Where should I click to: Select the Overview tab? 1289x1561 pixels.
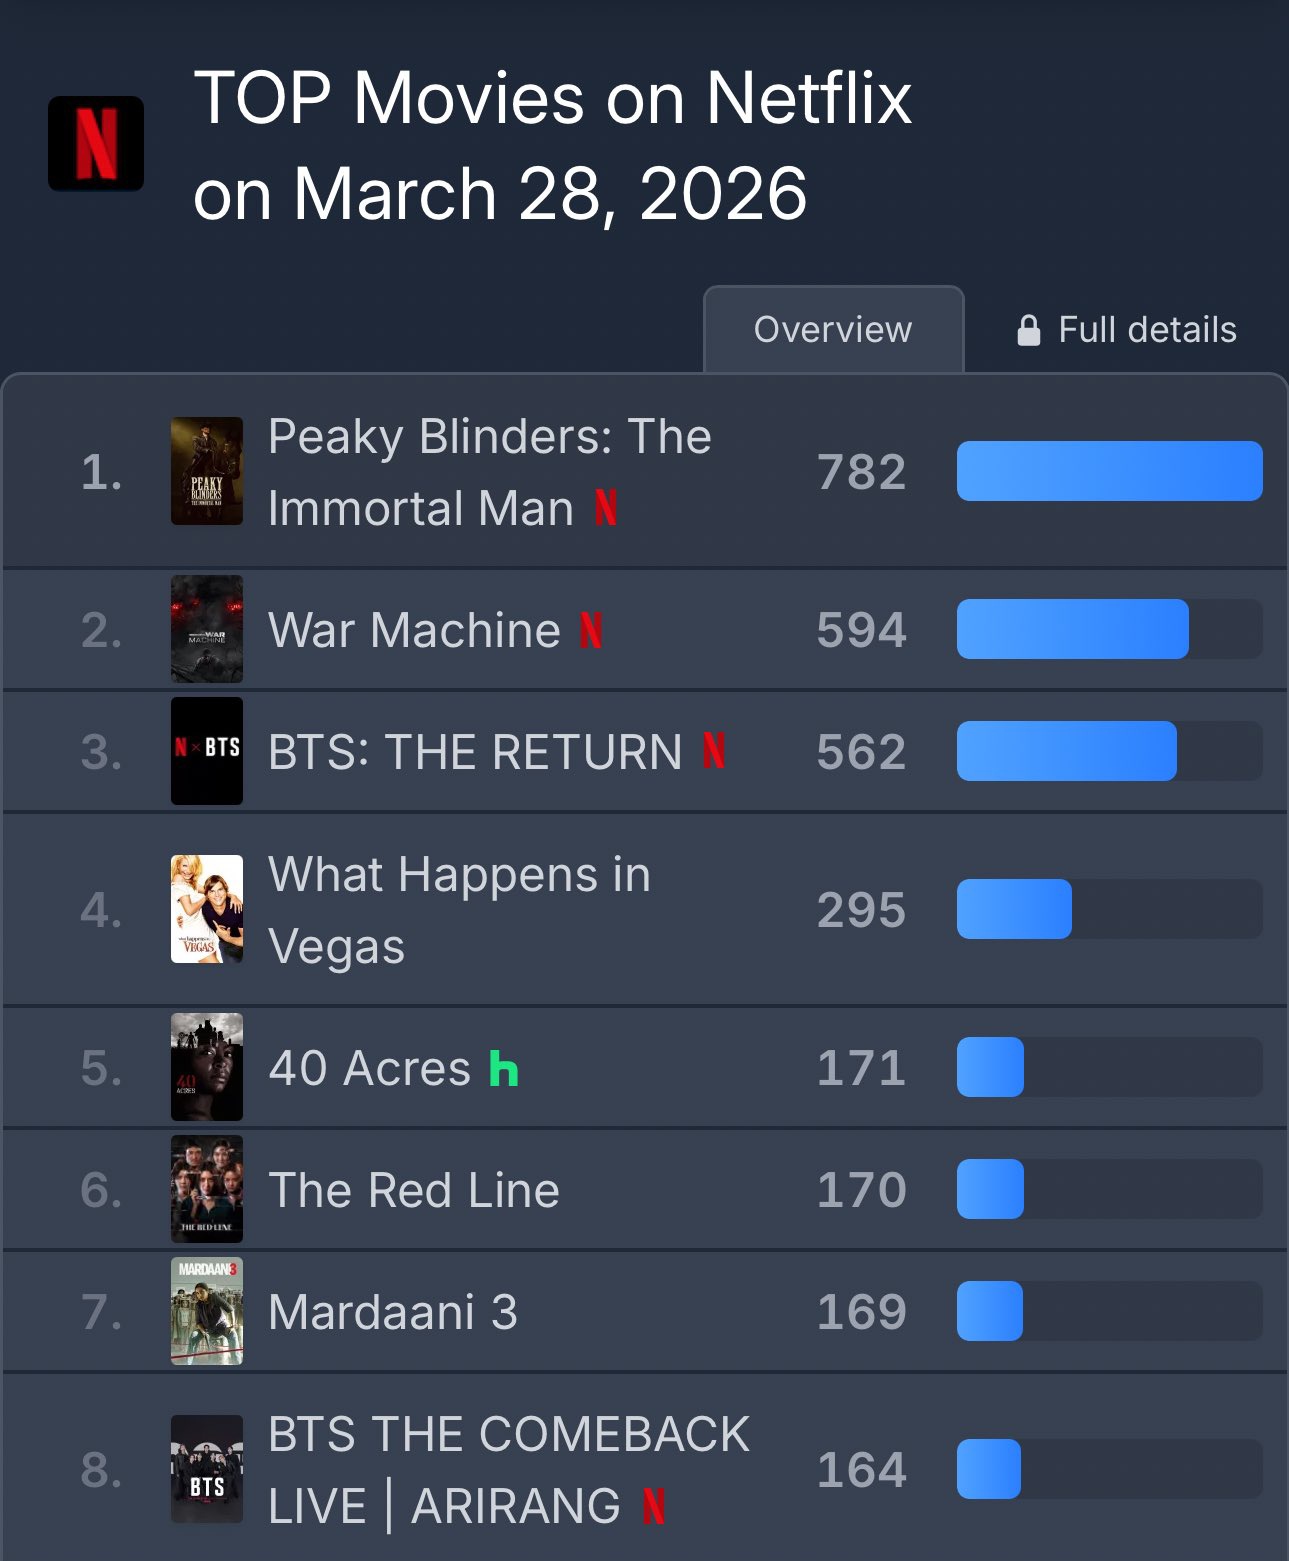coord(833,330)
